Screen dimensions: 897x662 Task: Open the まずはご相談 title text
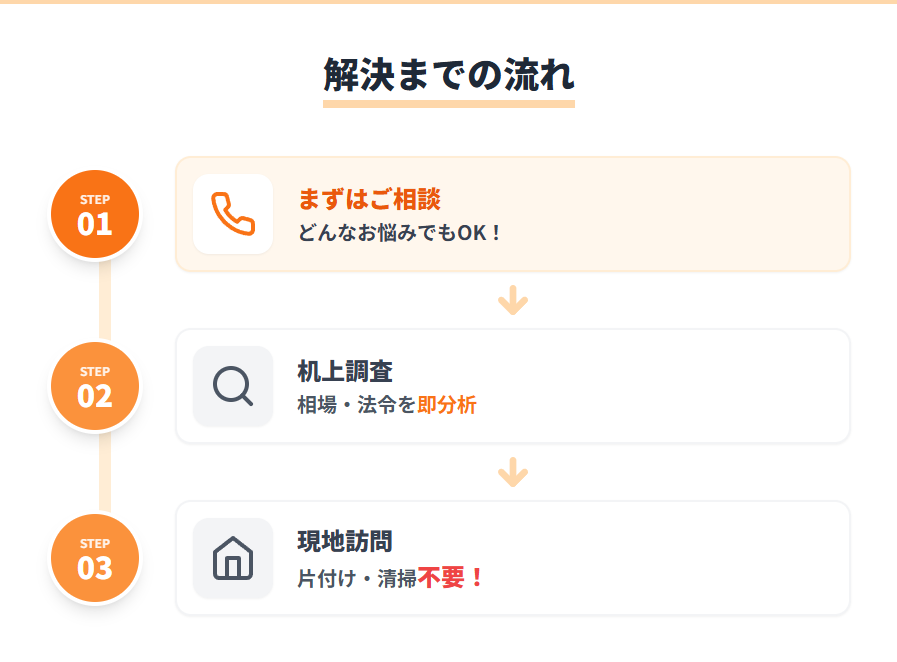tap(369, 199)
